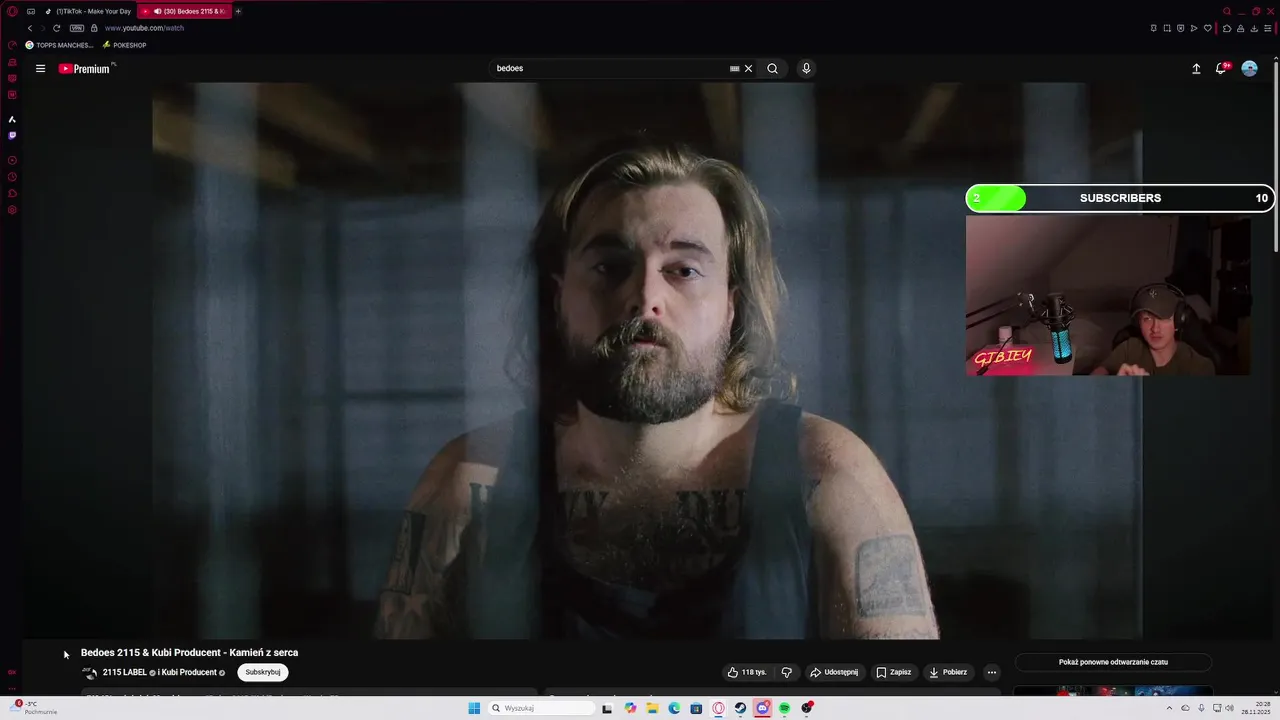Clear the YouTube search text with X

(x=748, y=69)
